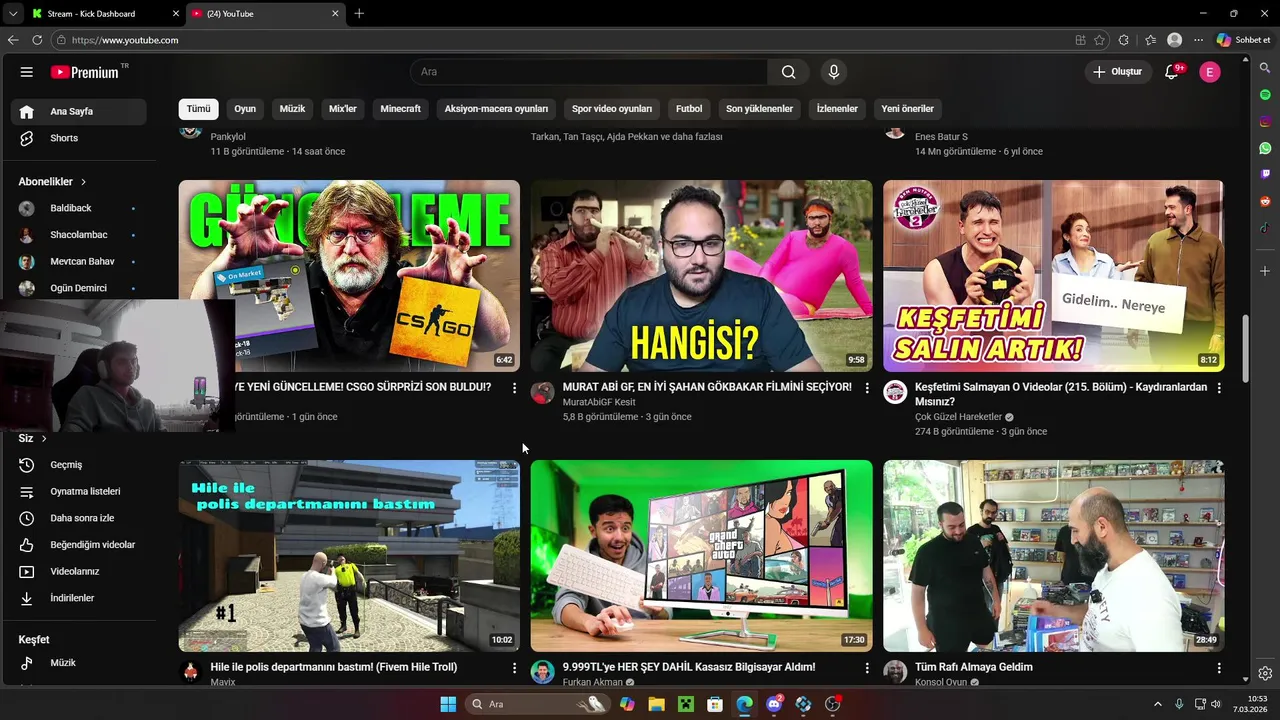This screenshot has height=720, width=1280.
Task: Open the tab search dropdown in Edge
Action: click(x=12, y=14)
